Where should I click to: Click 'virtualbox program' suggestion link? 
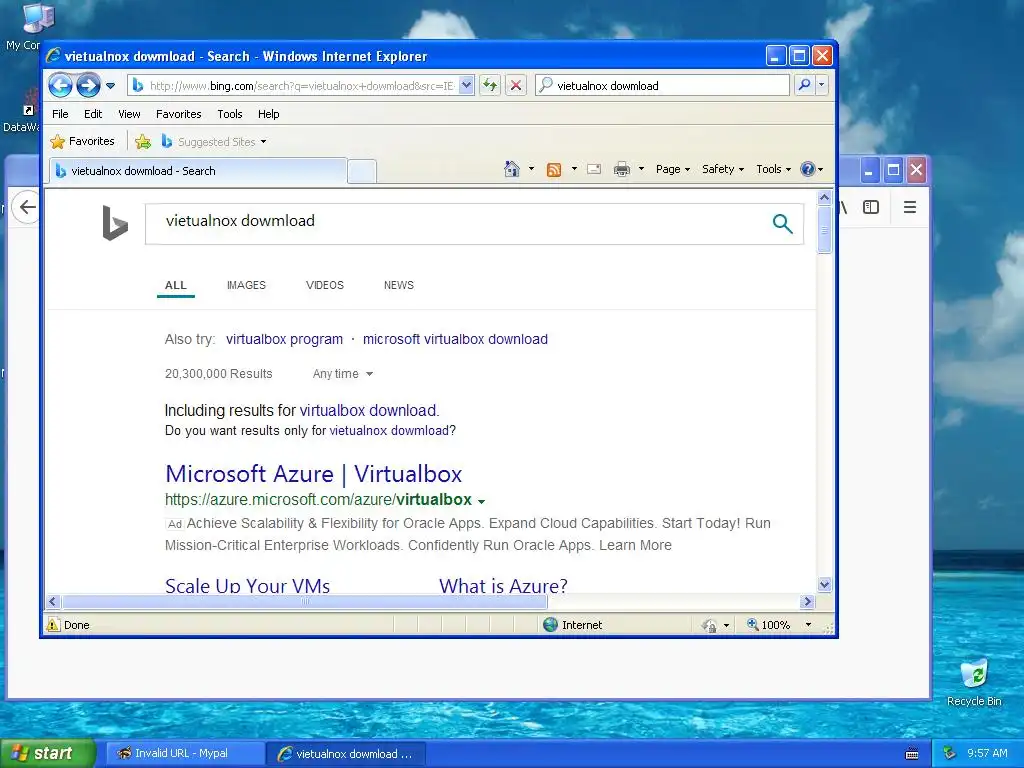tap(284, 340)
